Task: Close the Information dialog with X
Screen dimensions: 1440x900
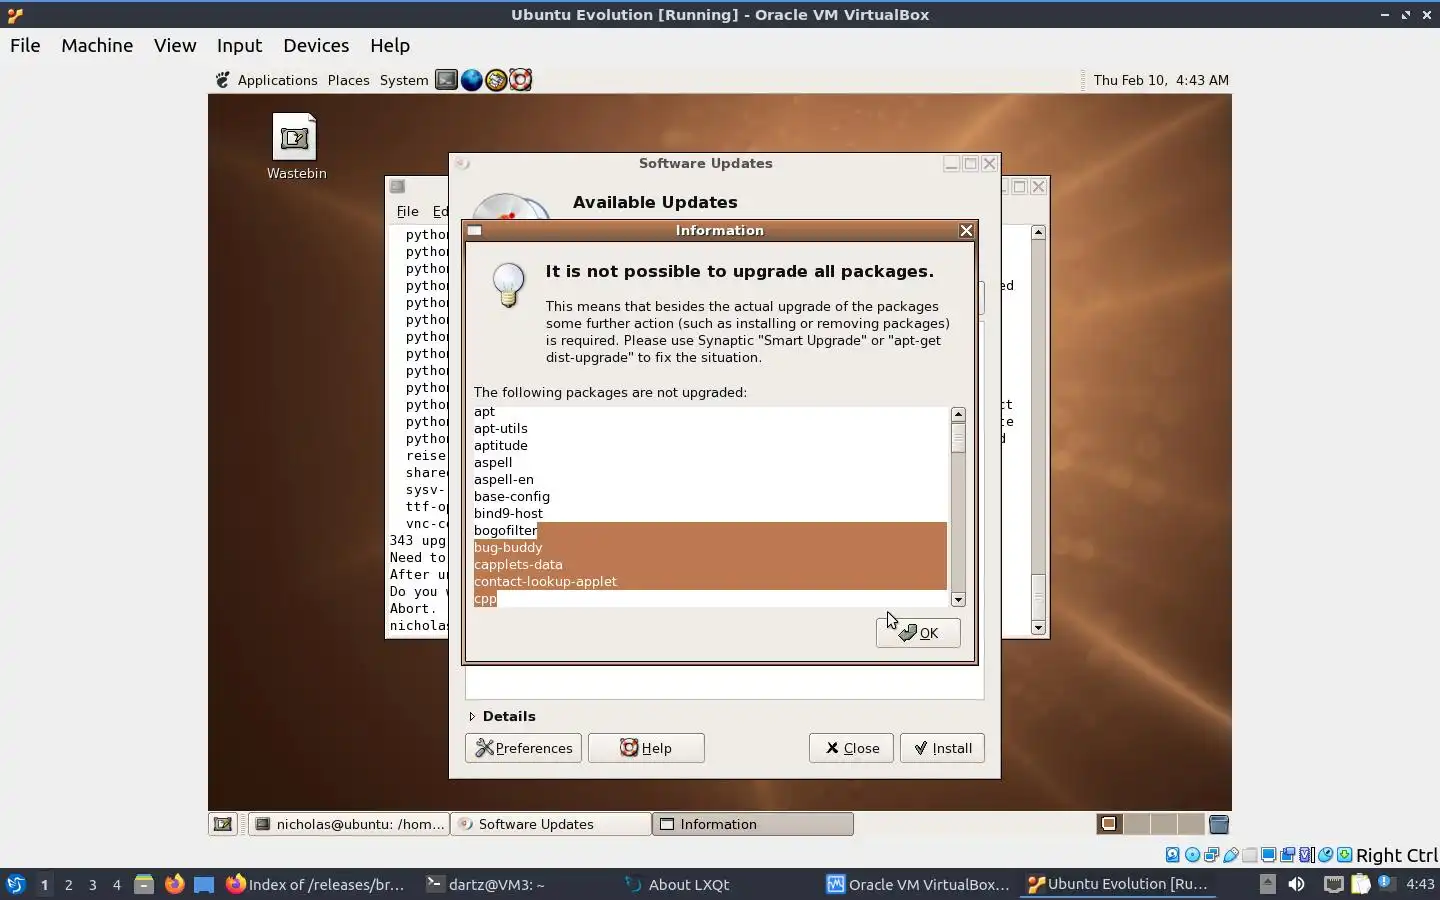Action: pyautogui.click(x=966, y=231)
